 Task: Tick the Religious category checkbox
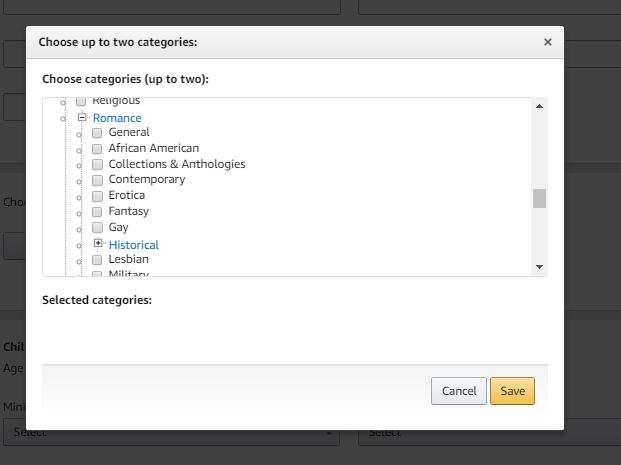[82, 102]
